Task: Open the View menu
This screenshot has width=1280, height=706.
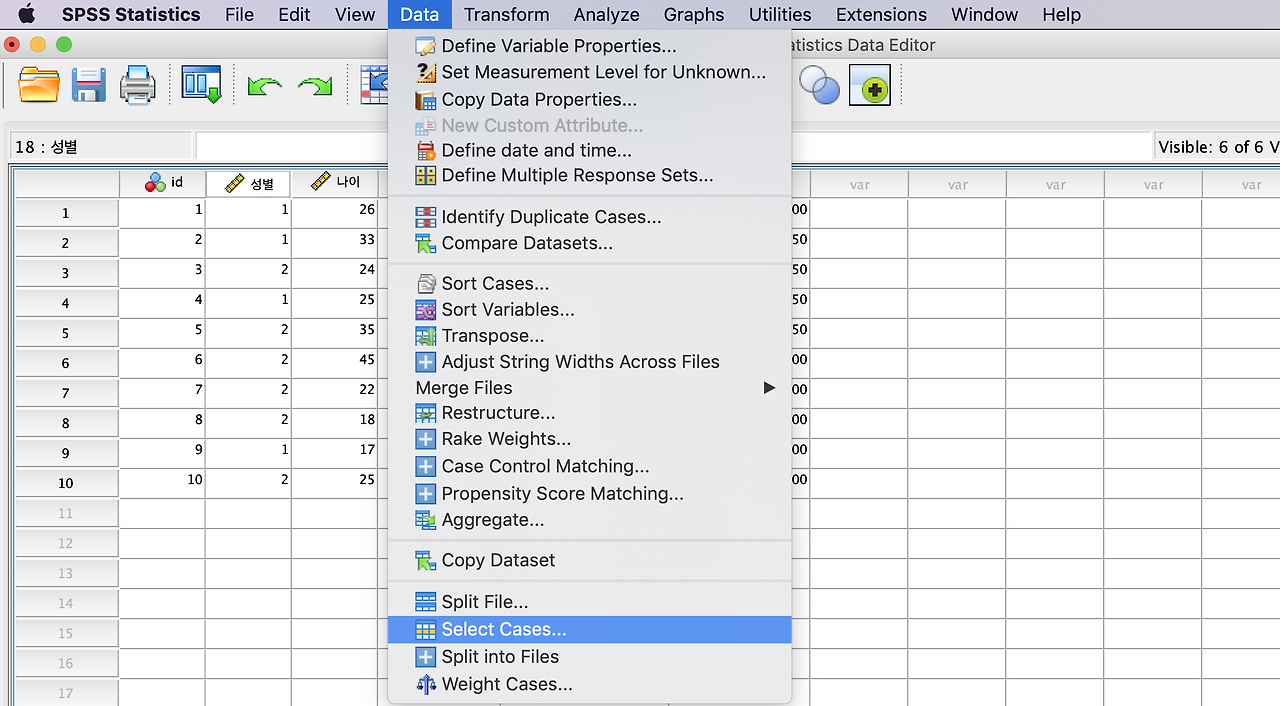Action: [x=355, y=14]
